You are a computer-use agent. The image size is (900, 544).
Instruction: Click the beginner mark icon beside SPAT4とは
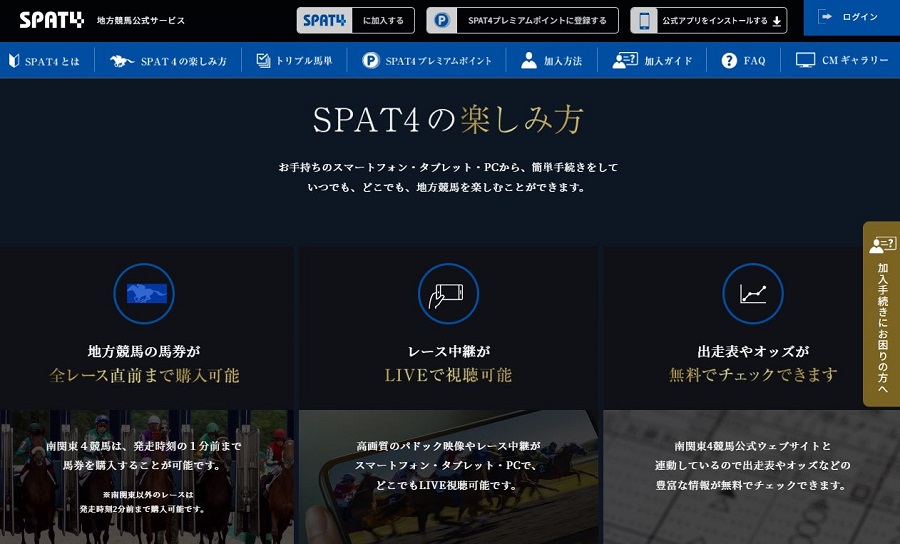coord(14,60)
